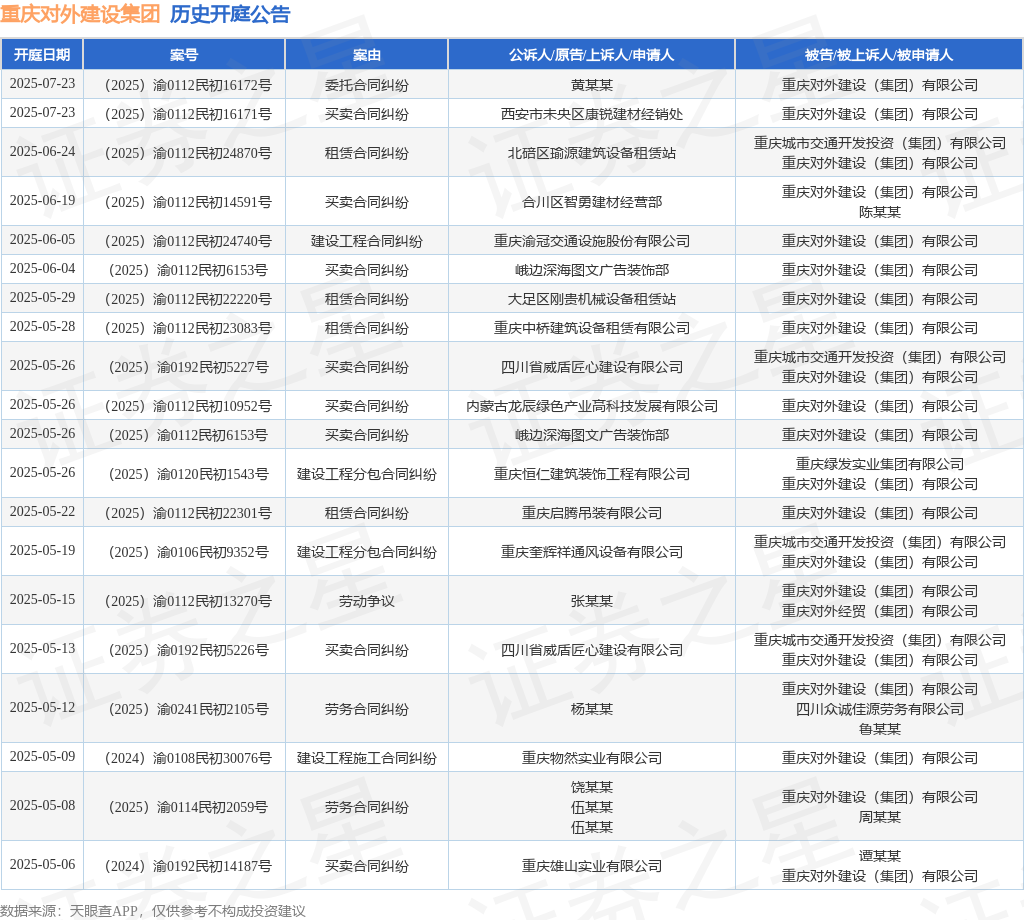The height and width of the screenshot is (920, 1024).
Task: Select plaintiff 合川区智勇建材经营部
Action: tap(592, 202)
